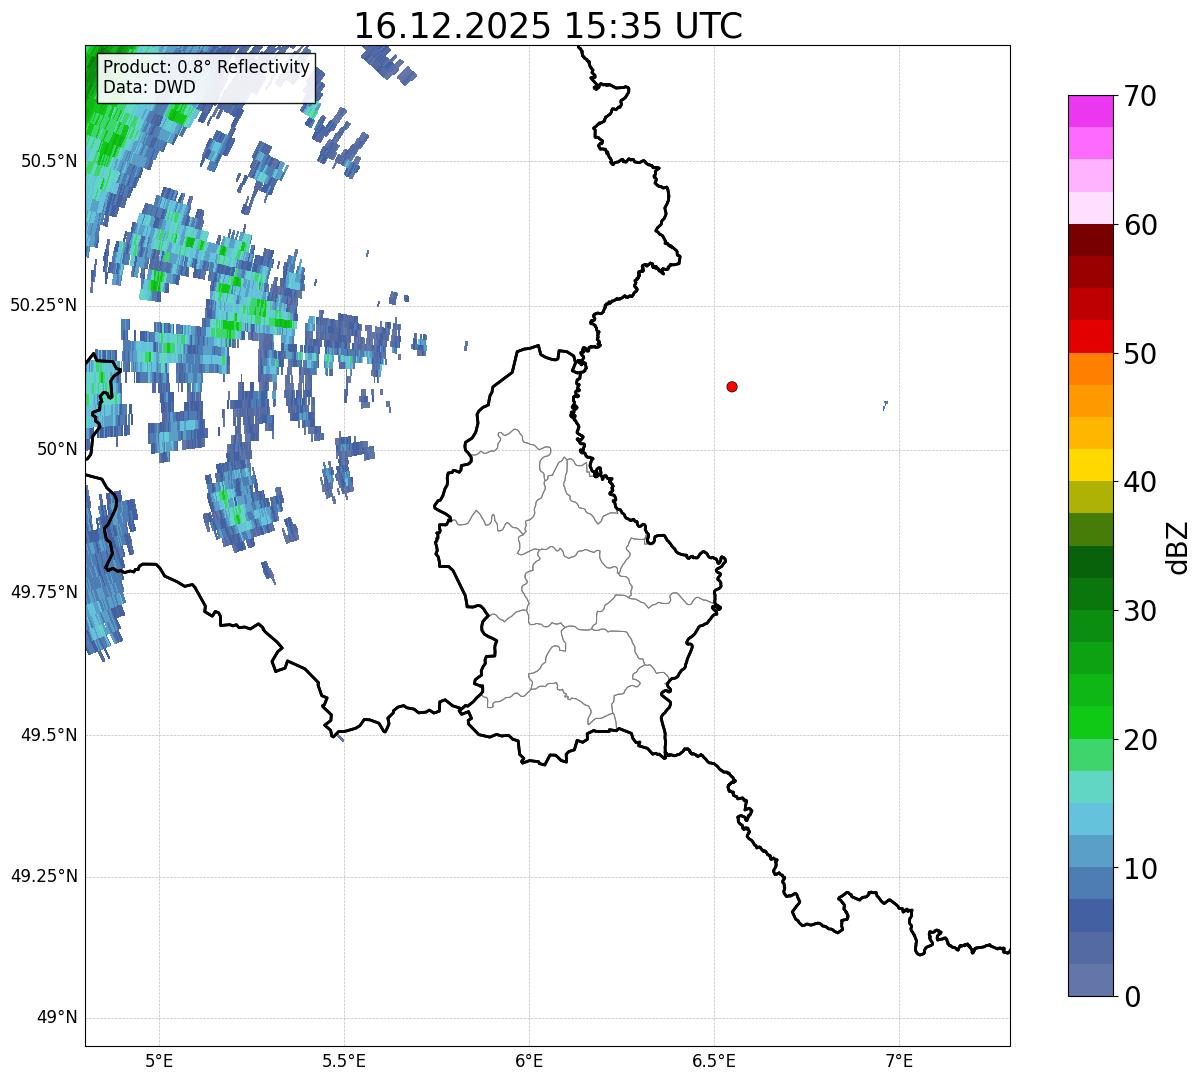This screenshot has height=1081, width=1202.
Task: Click the 6°E longitude label
Action: pyautogui.click(x=529, y=1061)
